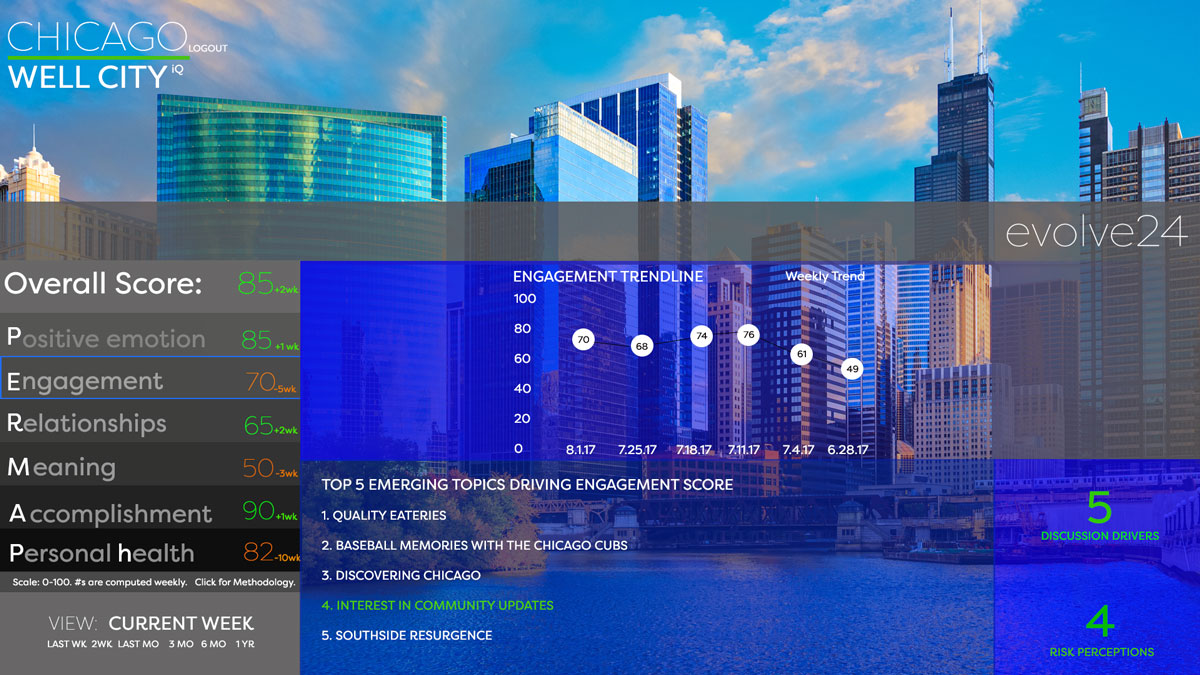This screenshot has height=675, width=1200.
Task: Change view range to 6 MO
Action: [x=213, y=644]
